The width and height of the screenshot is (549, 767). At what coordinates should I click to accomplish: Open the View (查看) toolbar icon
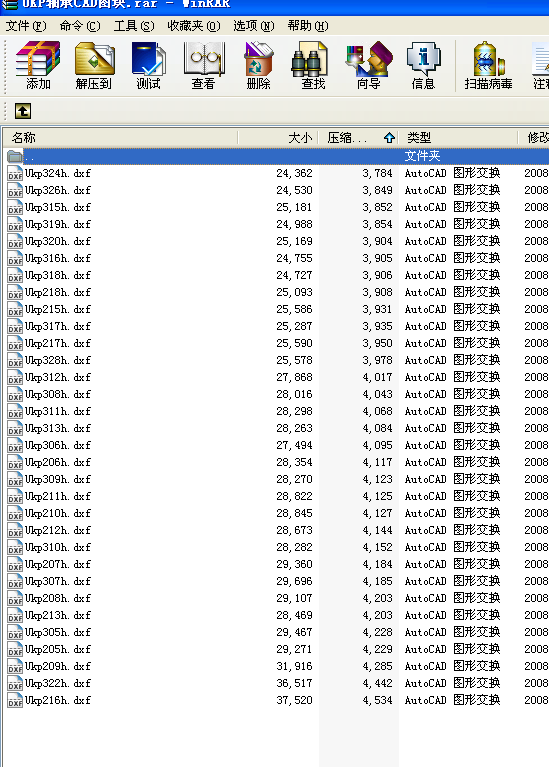coord(204,66)
